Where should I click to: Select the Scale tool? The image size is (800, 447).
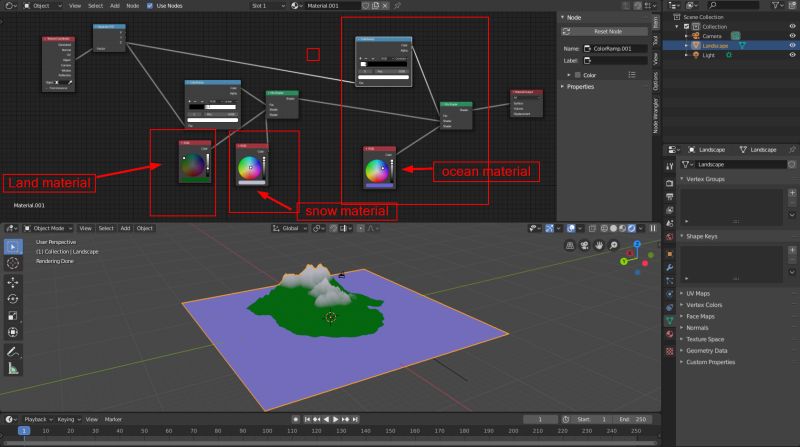pos(13,316)
